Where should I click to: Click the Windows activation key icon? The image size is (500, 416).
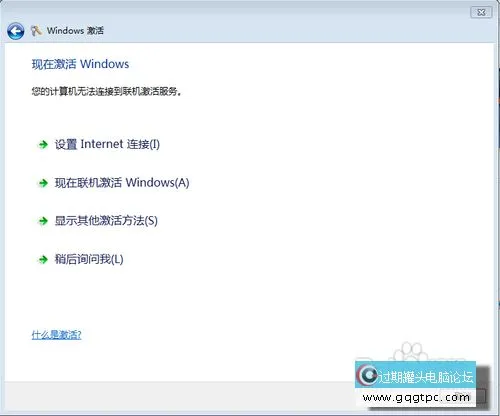point(36,31)
